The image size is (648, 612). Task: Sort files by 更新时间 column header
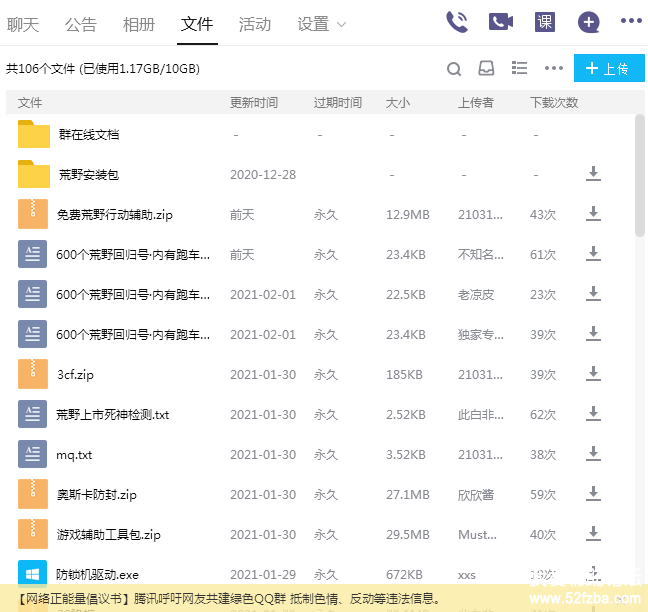254,103
